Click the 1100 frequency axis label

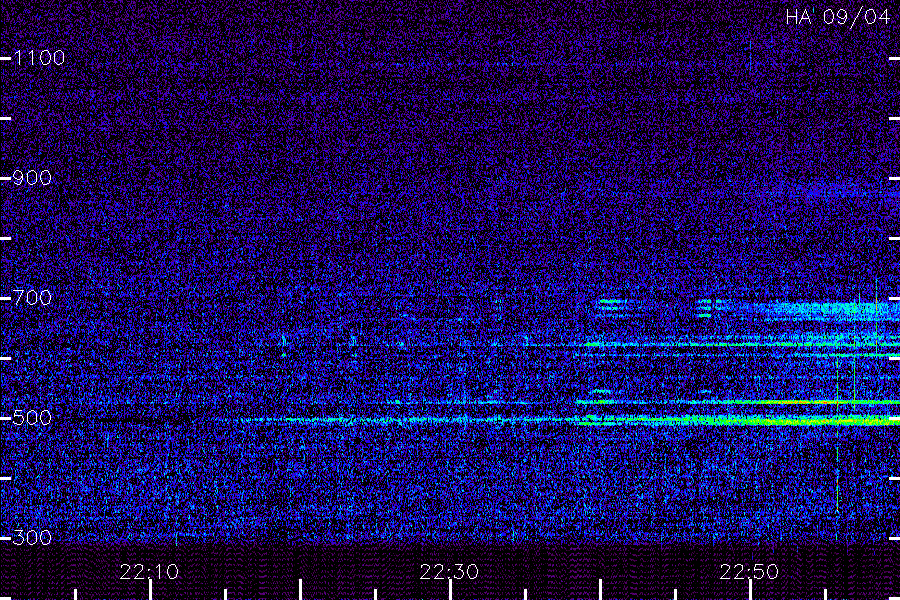pos(39,58)
